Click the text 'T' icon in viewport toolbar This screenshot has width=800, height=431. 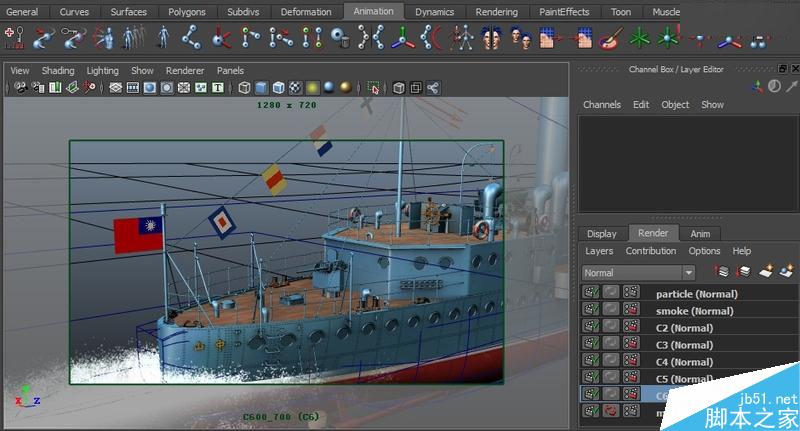pyautogui.click(x=217, y=88)
